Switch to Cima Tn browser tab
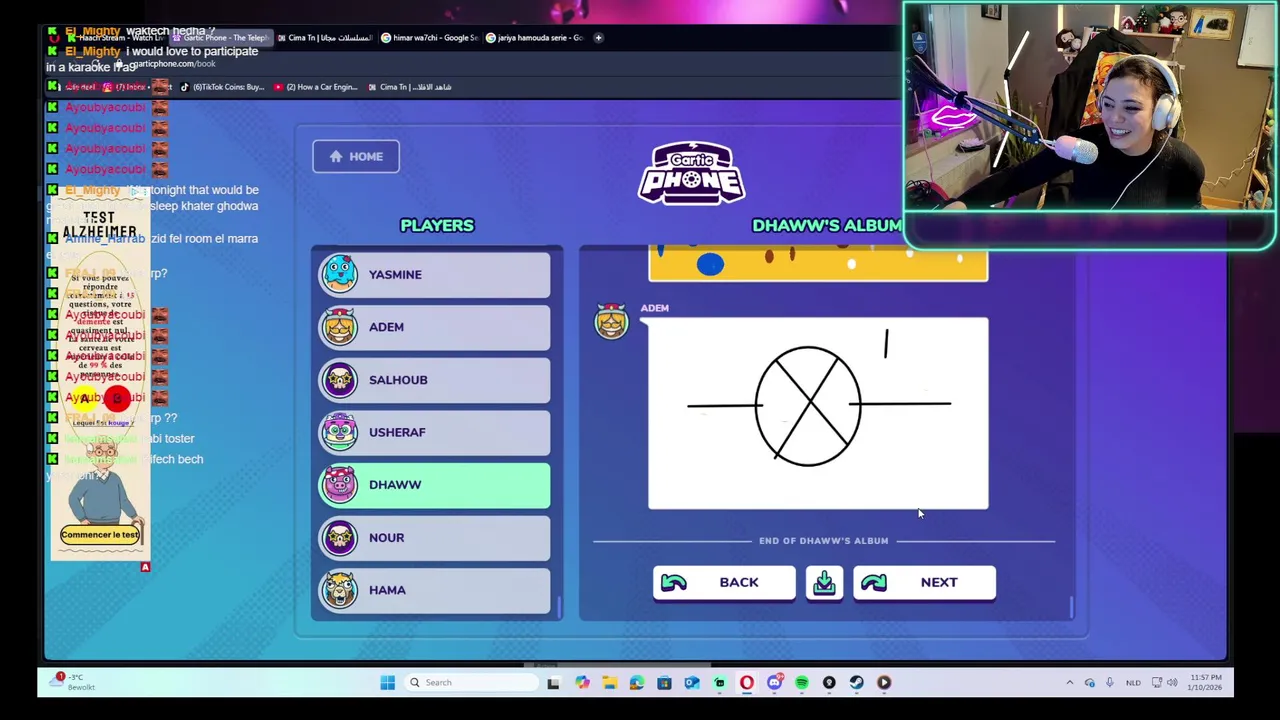 (325, 38)
